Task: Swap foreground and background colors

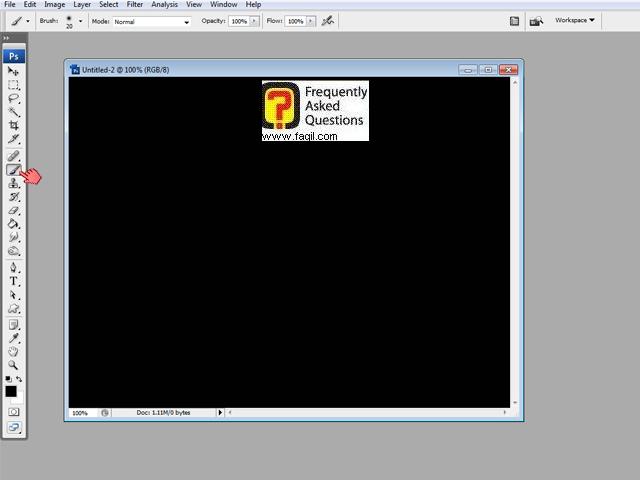Action: tap(20, 379)
